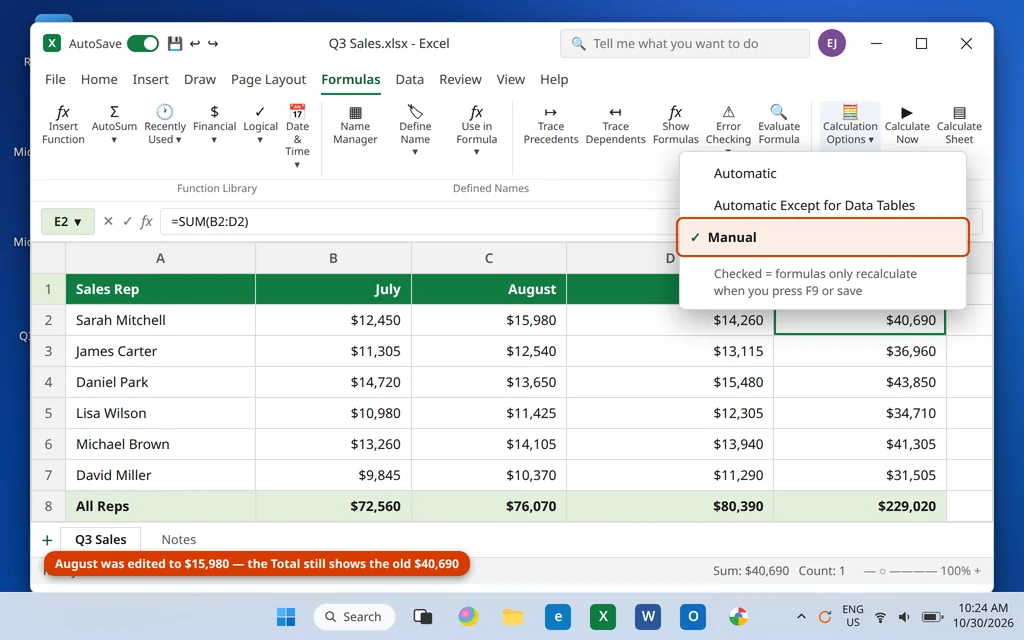Click the Define Name tag icon
1024x640 pixels.
tap(415, 111)
